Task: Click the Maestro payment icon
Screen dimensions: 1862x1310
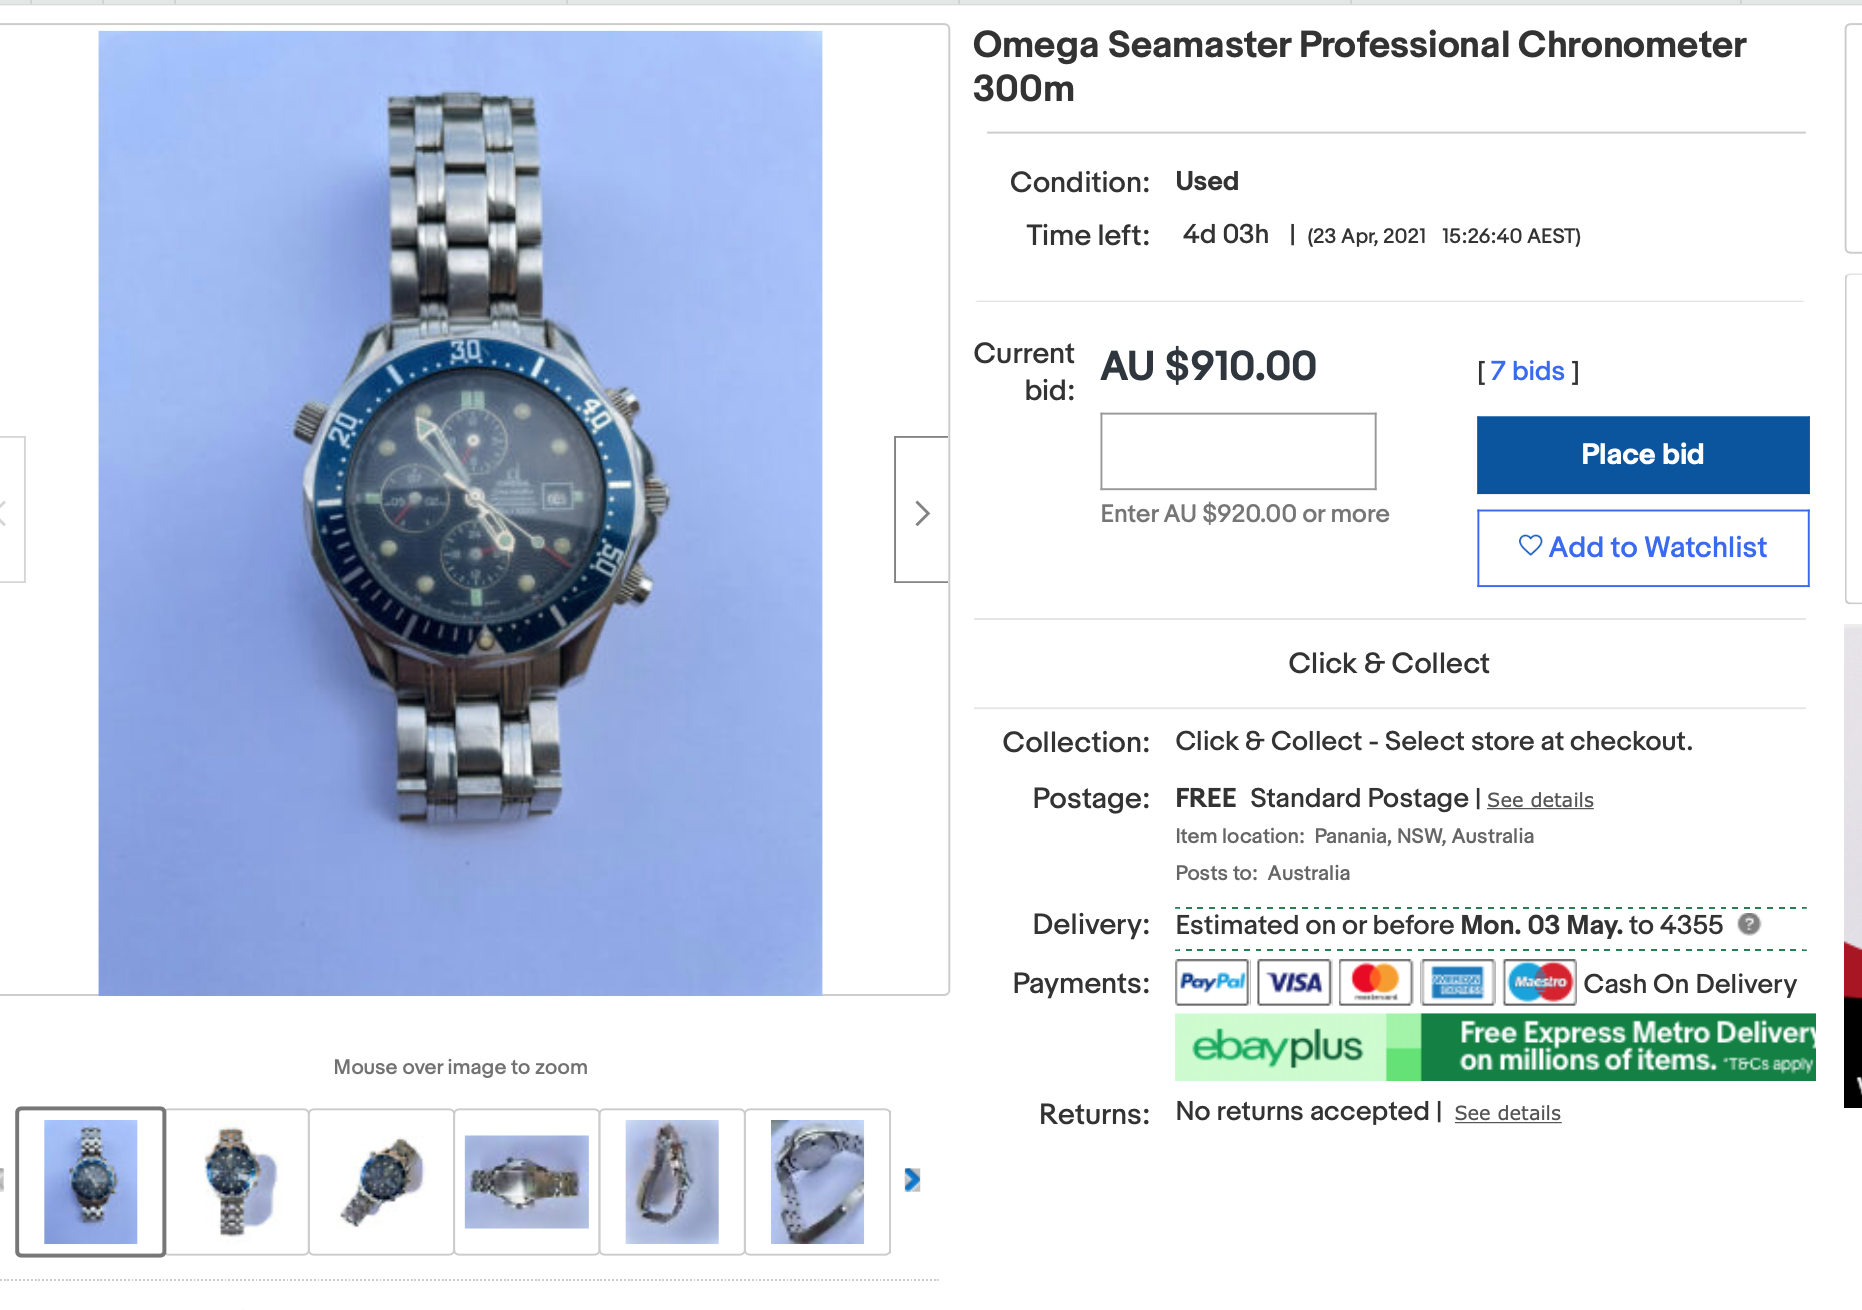Action: [x=1540, y=982]
